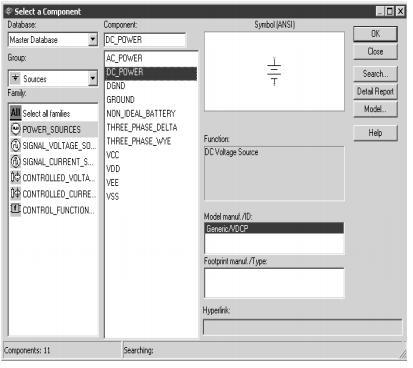
Task: Click the Sources group icon in combo box
Action: (x=15, y=78)
